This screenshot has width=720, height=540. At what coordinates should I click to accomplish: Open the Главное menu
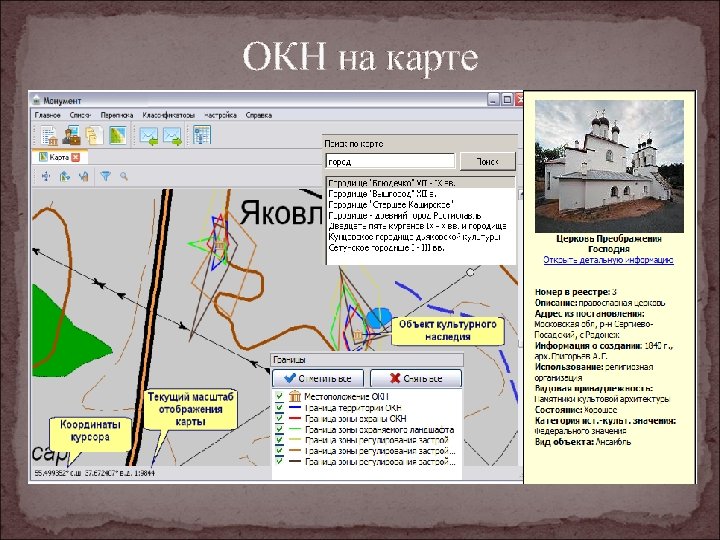(x=48, y=115)
